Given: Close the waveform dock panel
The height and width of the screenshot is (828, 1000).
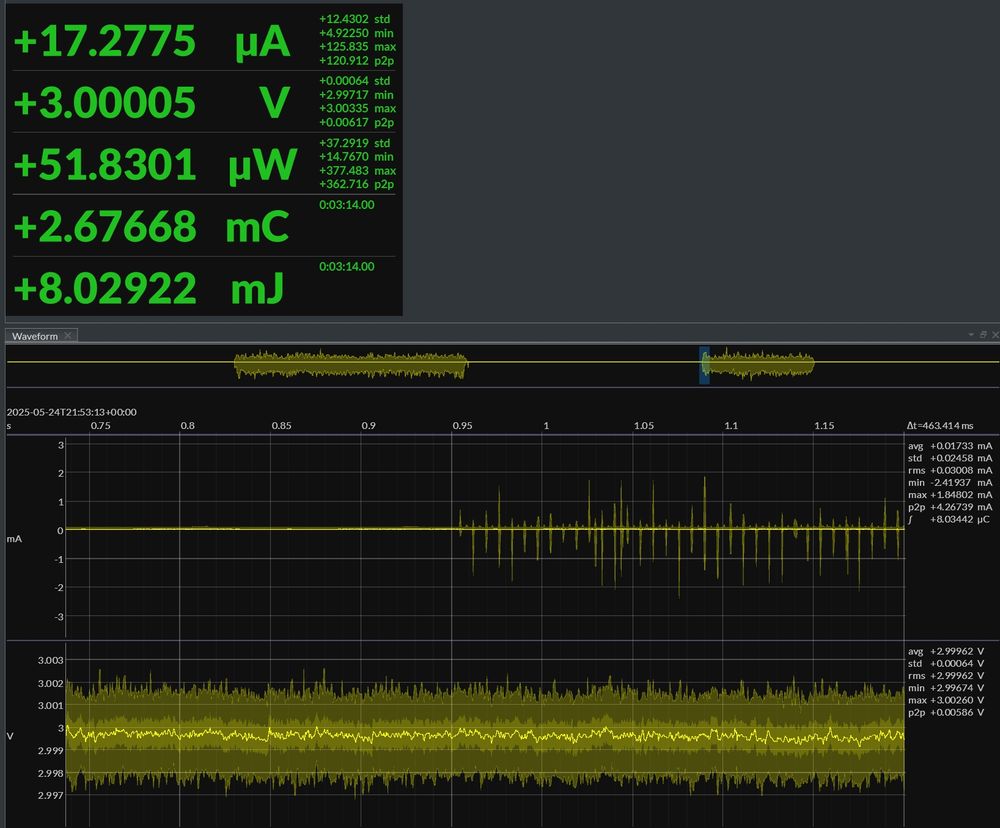Looking at the screenshot, I should (x=995, y=334).
